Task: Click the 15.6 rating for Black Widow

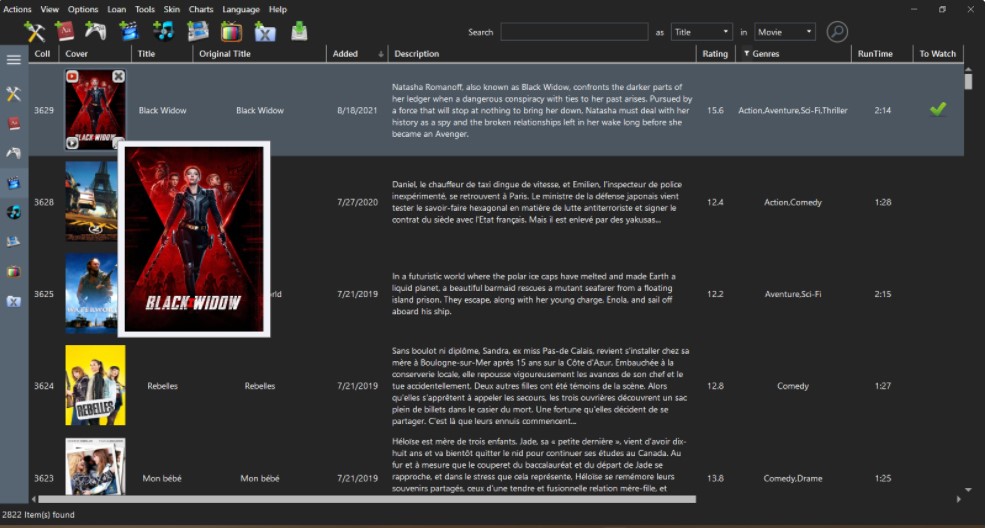Action: pos(715,110)
